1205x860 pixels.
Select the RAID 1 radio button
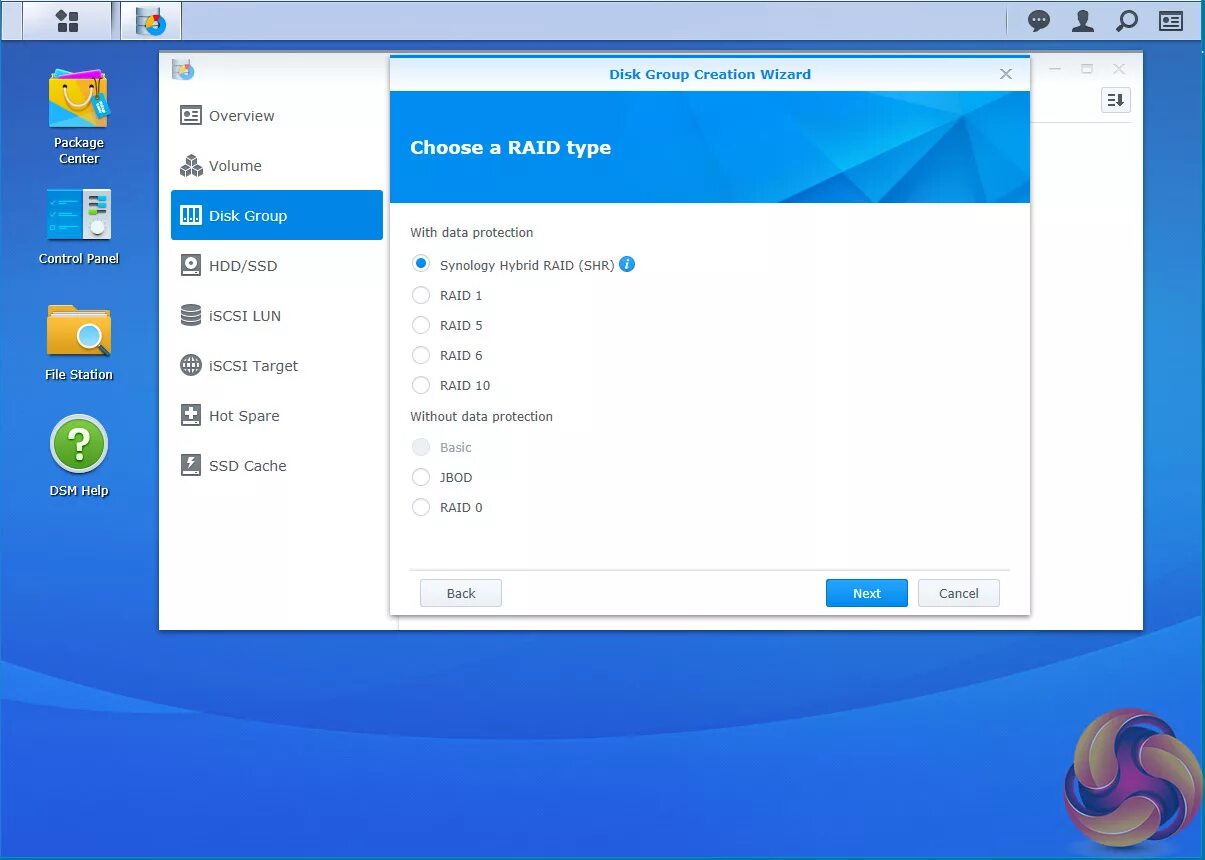tap(421, 295)
